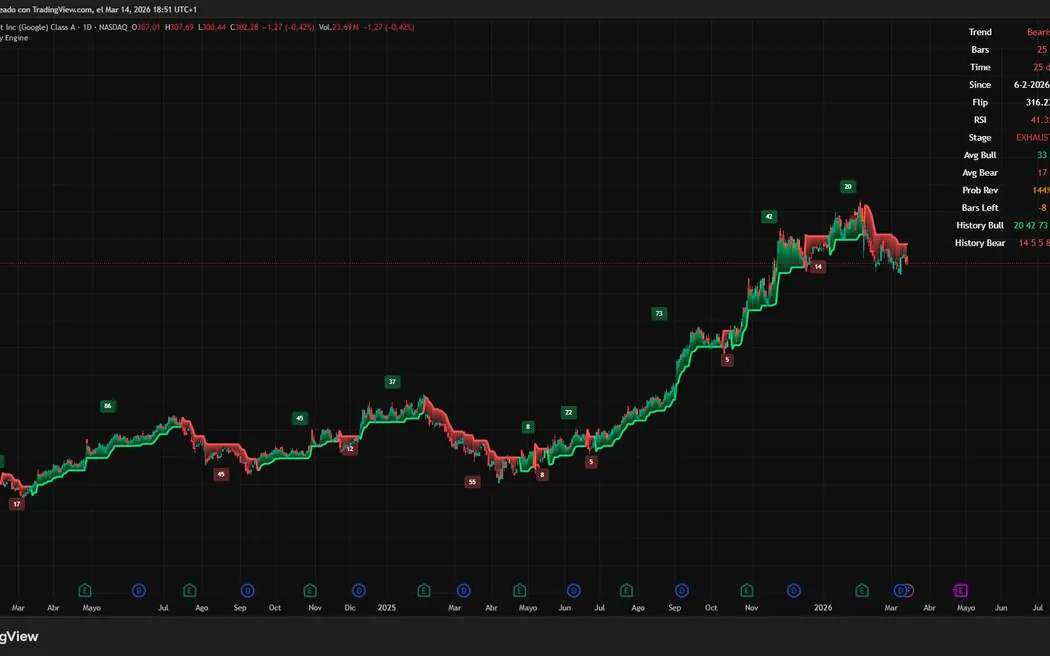Click the 2026 label on the time axis

pyautogui.click(x=823, y=608)
